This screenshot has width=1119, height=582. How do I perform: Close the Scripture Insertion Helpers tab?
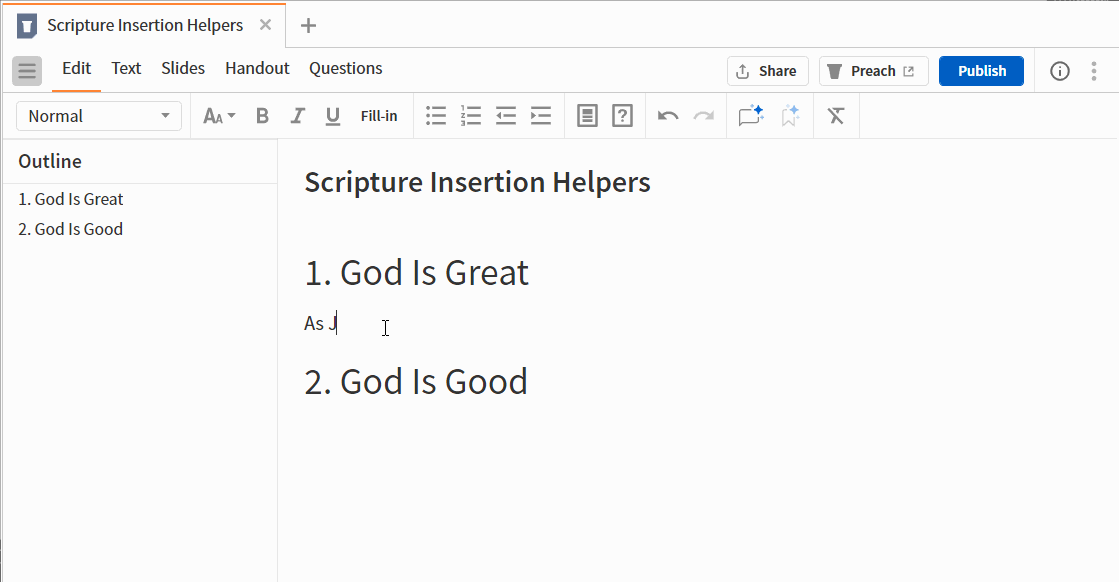[x=265, y=25]
